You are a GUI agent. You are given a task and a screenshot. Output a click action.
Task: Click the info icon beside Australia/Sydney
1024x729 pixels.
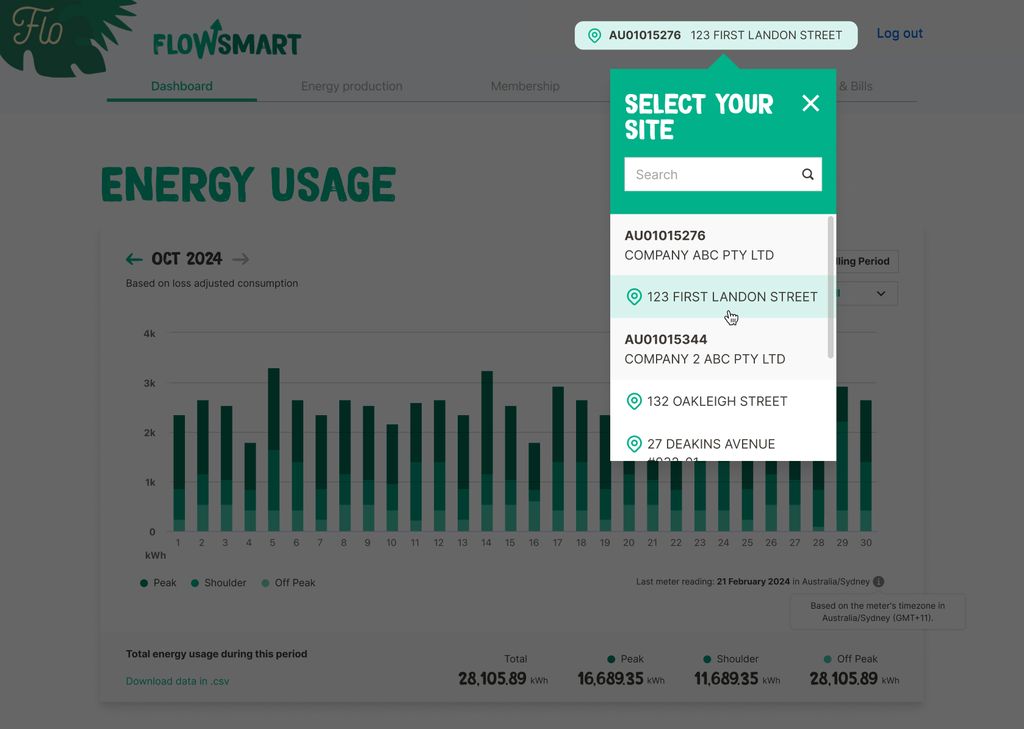click(878, 582)
